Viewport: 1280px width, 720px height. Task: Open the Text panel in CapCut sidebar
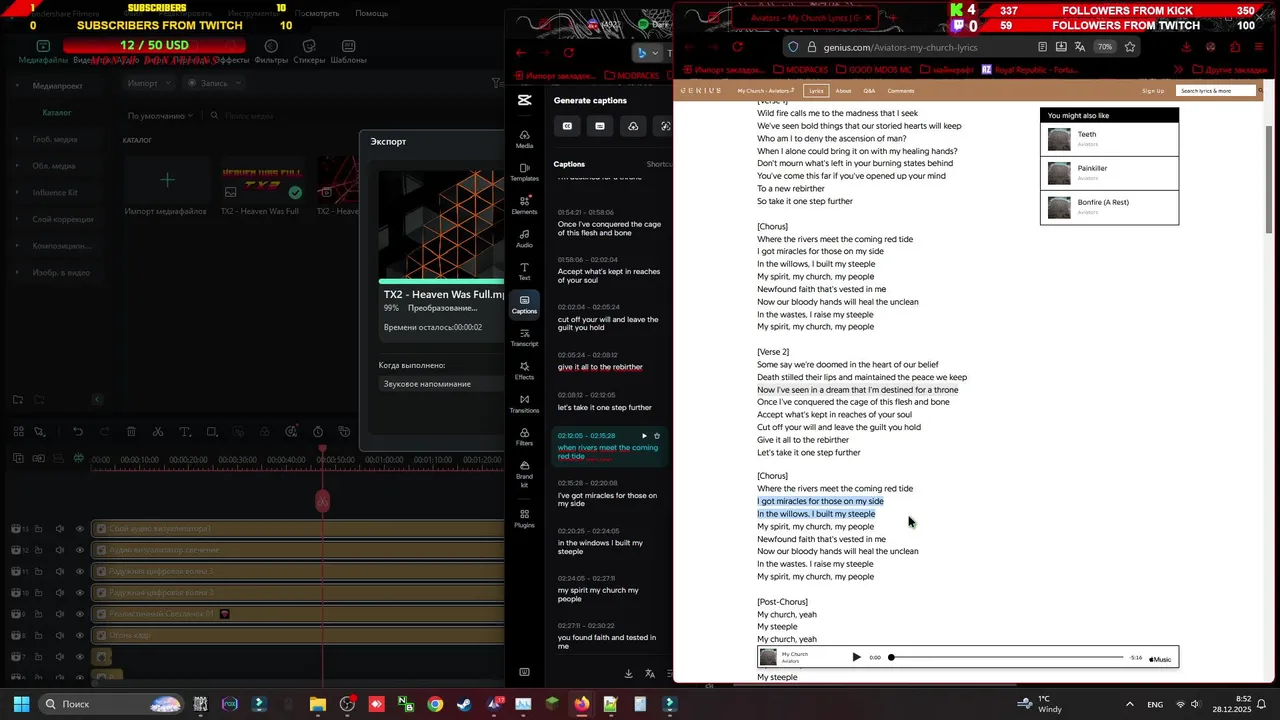click(524, 271)
